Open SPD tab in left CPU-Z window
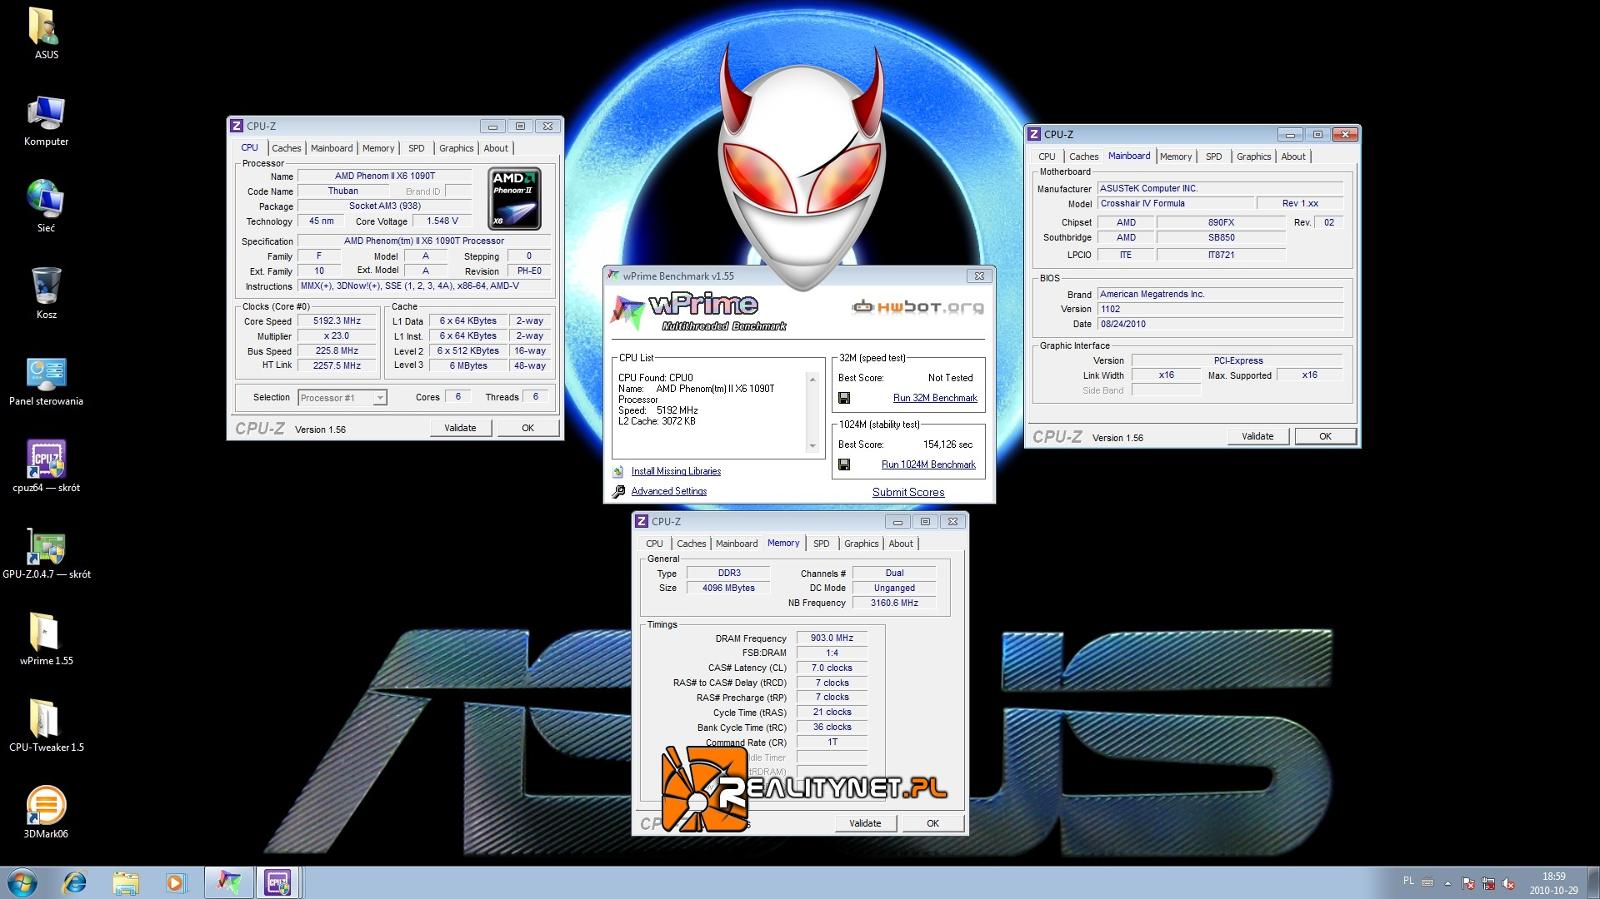This screenshot has height=899, width=1600. (x=416, y=148)
